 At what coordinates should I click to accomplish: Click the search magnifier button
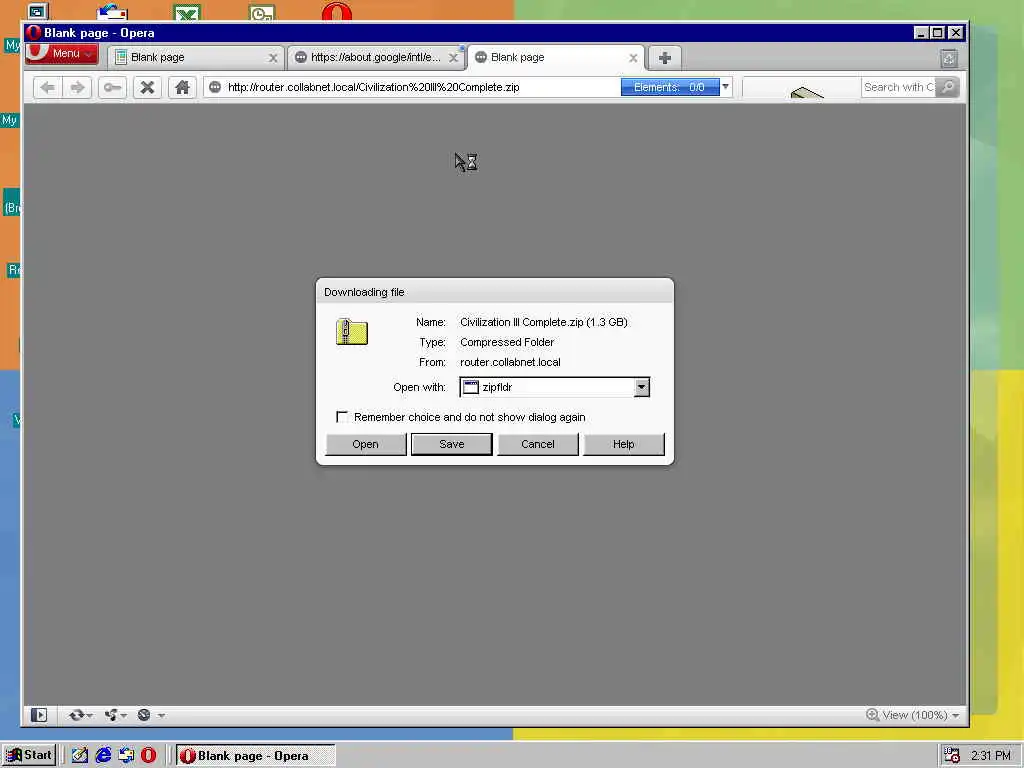[x=948, y=87]
